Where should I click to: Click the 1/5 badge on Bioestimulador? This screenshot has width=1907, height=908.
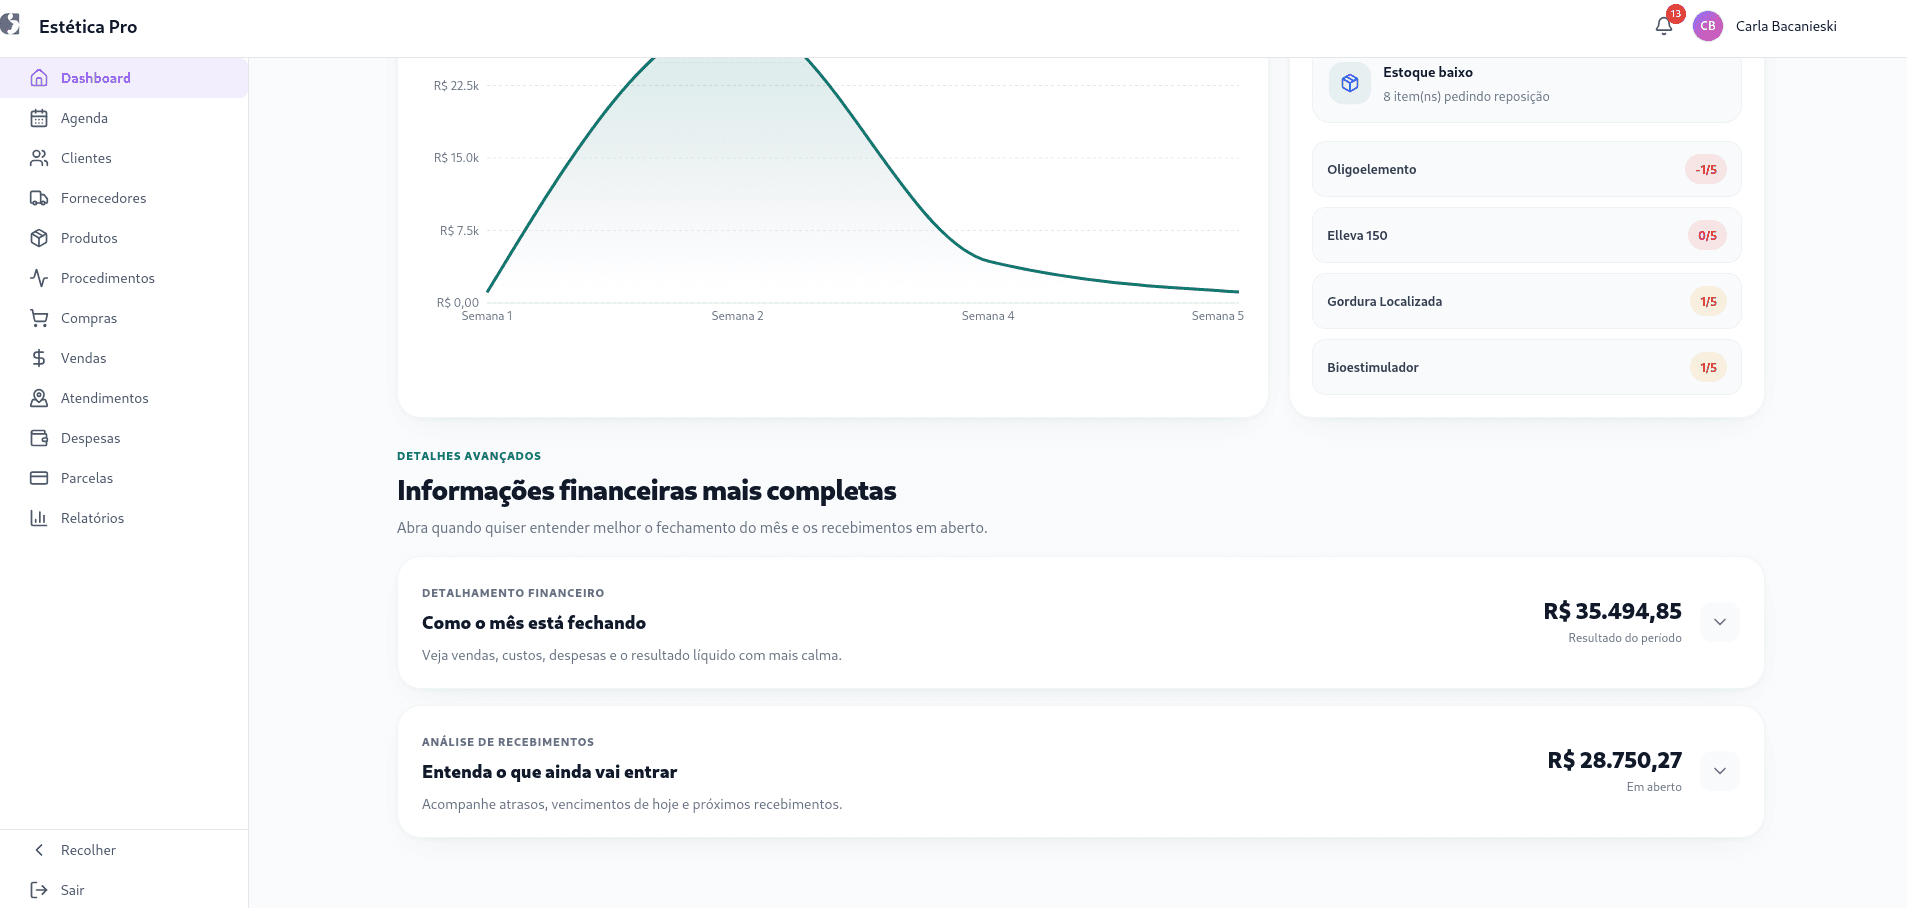coord(1708,367)
